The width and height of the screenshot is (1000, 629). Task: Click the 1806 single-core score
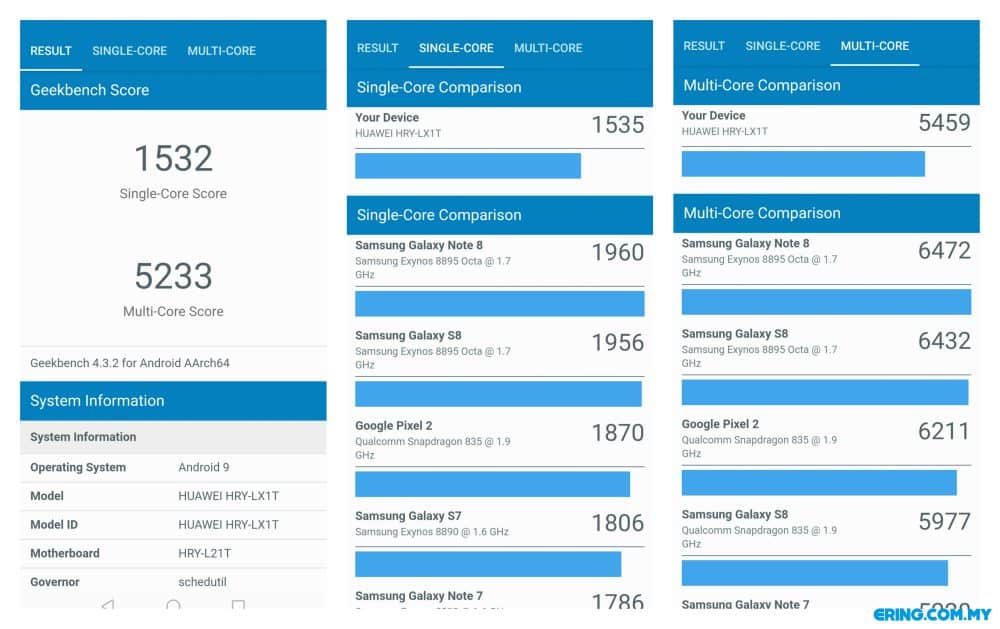pyautogui.click(x=617, y=523)
